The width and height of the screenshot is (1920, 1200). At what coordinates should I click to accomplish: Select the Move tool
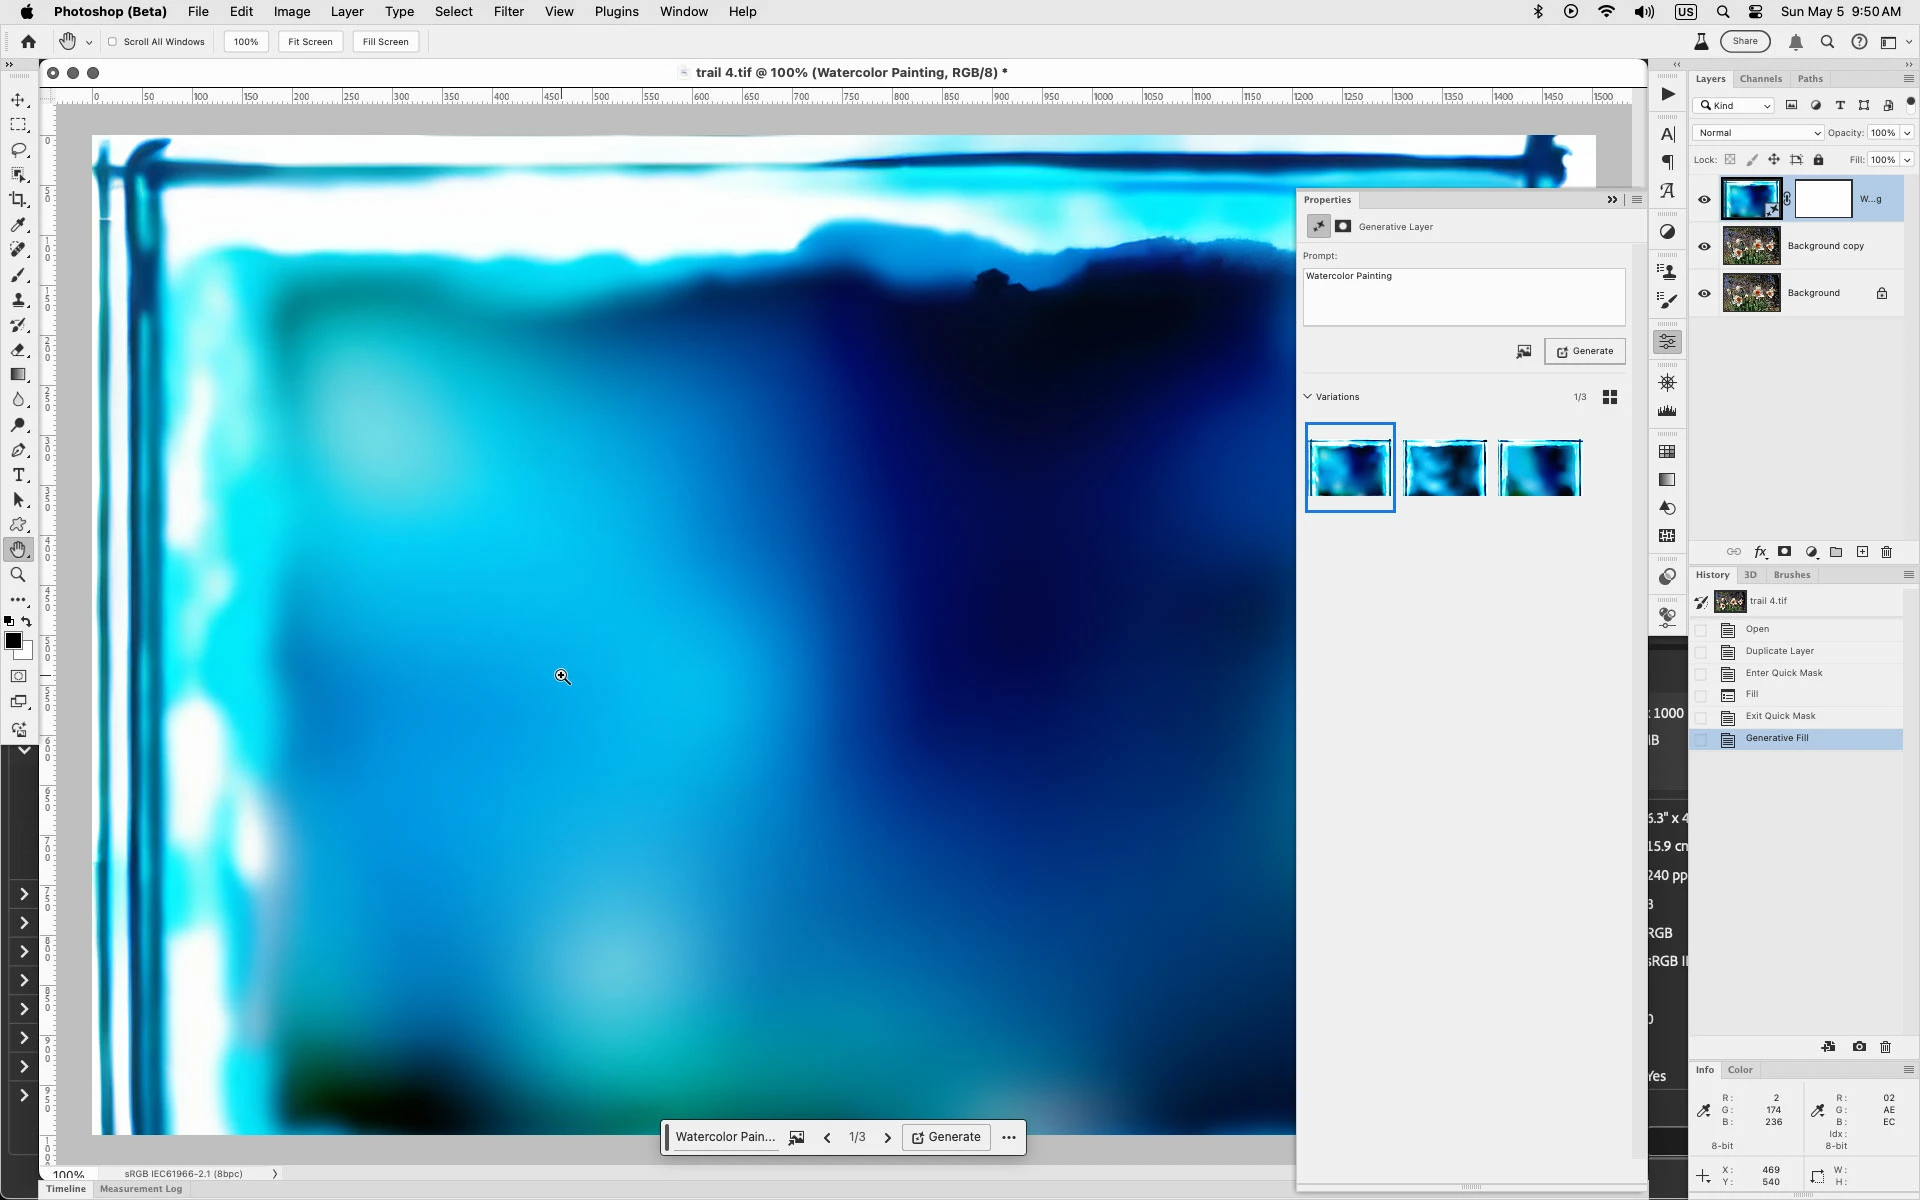[18, 100]
